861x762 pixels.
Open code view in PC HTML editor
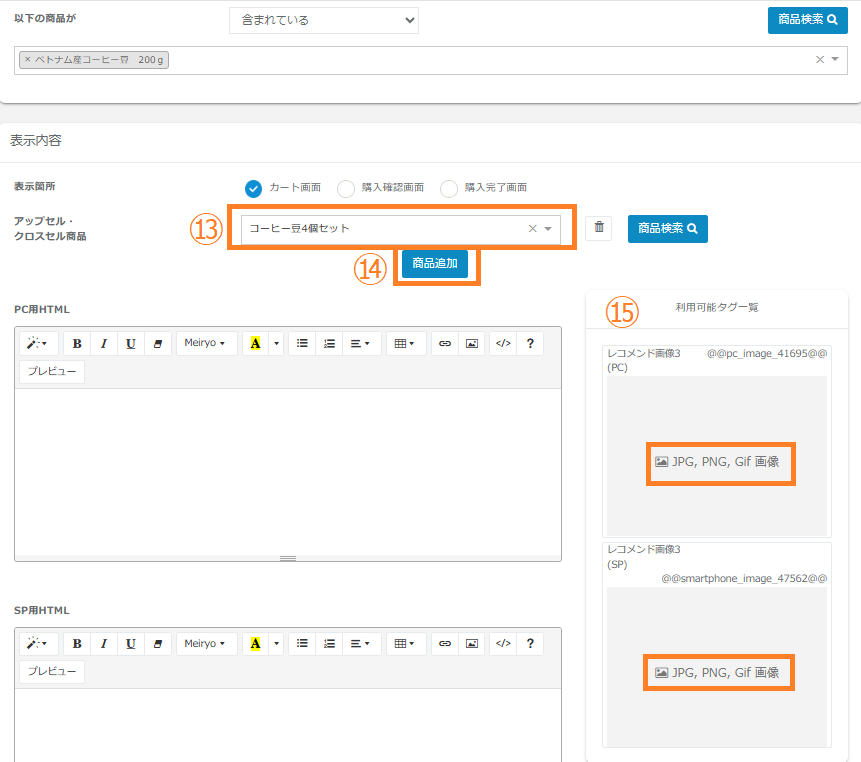tap(503, 344)
